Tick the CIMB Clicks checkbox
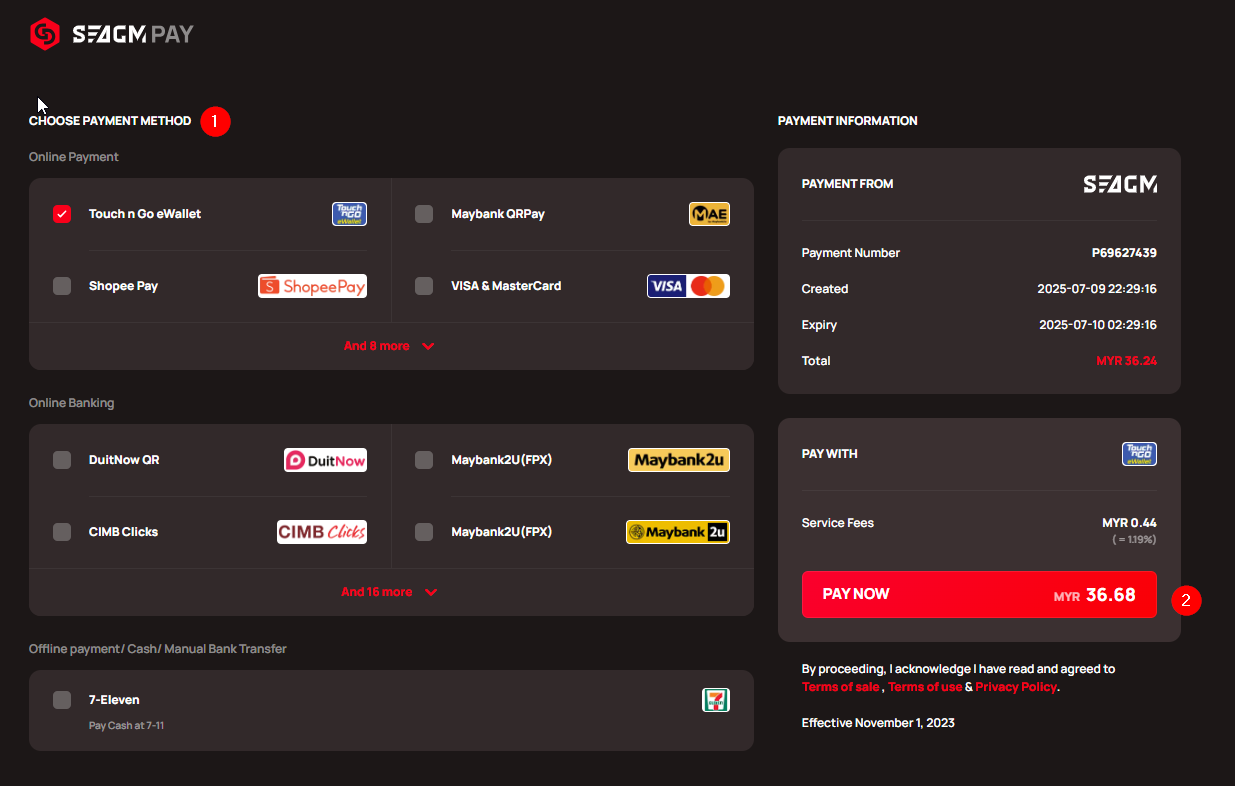The height and width of the screenshot is (786, 1235). [x=62, y=532]
